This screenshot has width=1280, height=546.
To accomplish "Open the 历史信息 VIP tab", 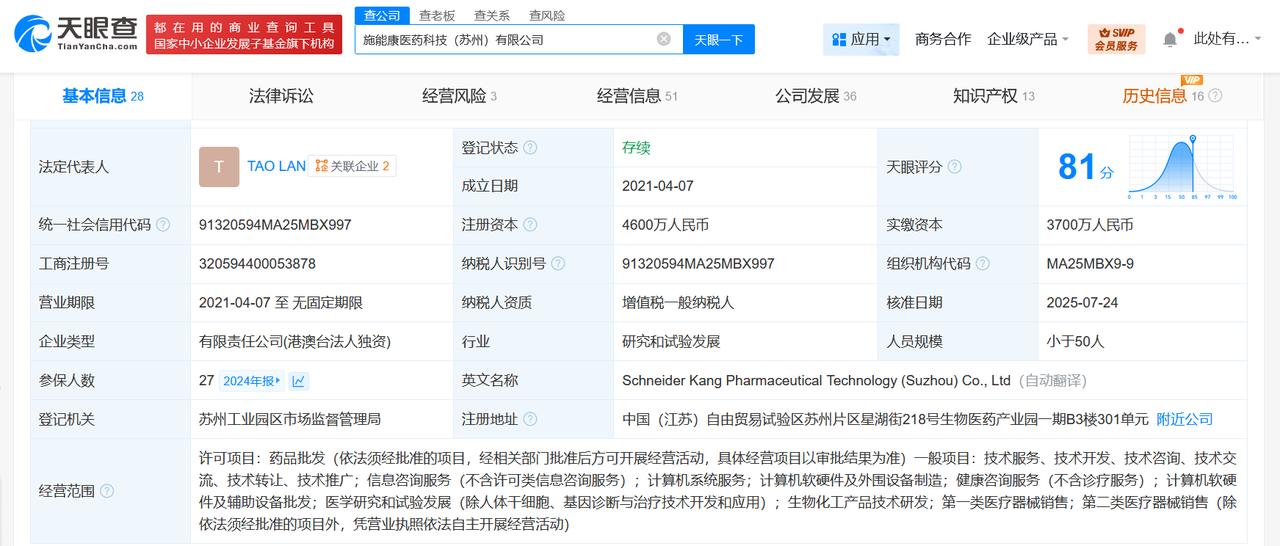I will coord(1163,96).
